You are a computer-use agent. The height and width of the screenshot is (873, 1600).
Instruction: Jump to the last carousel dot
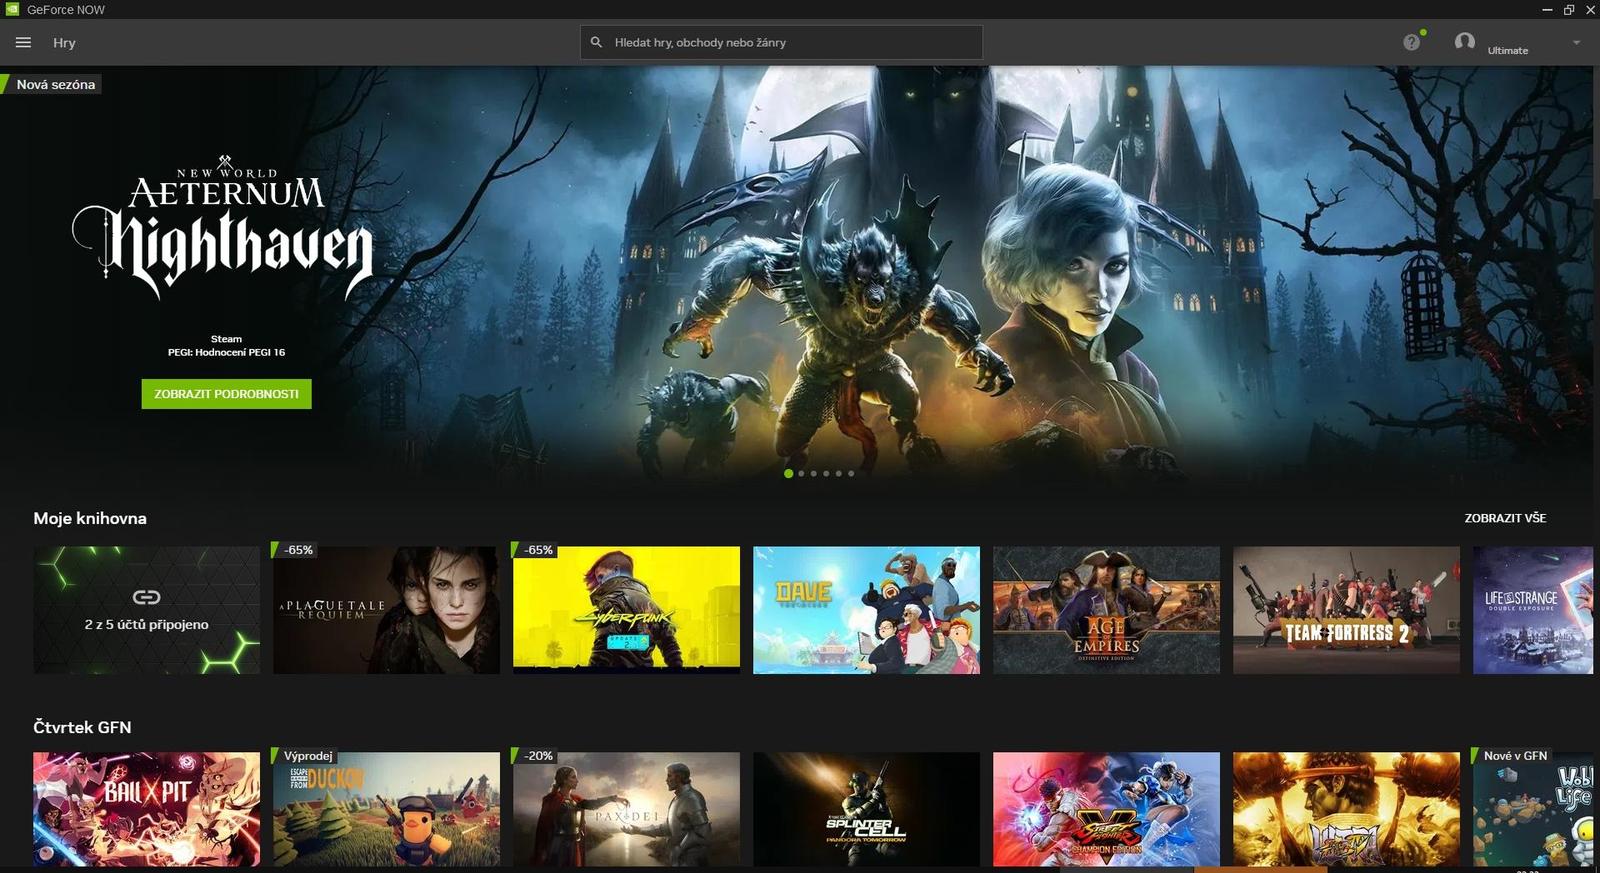click(851, 474)
